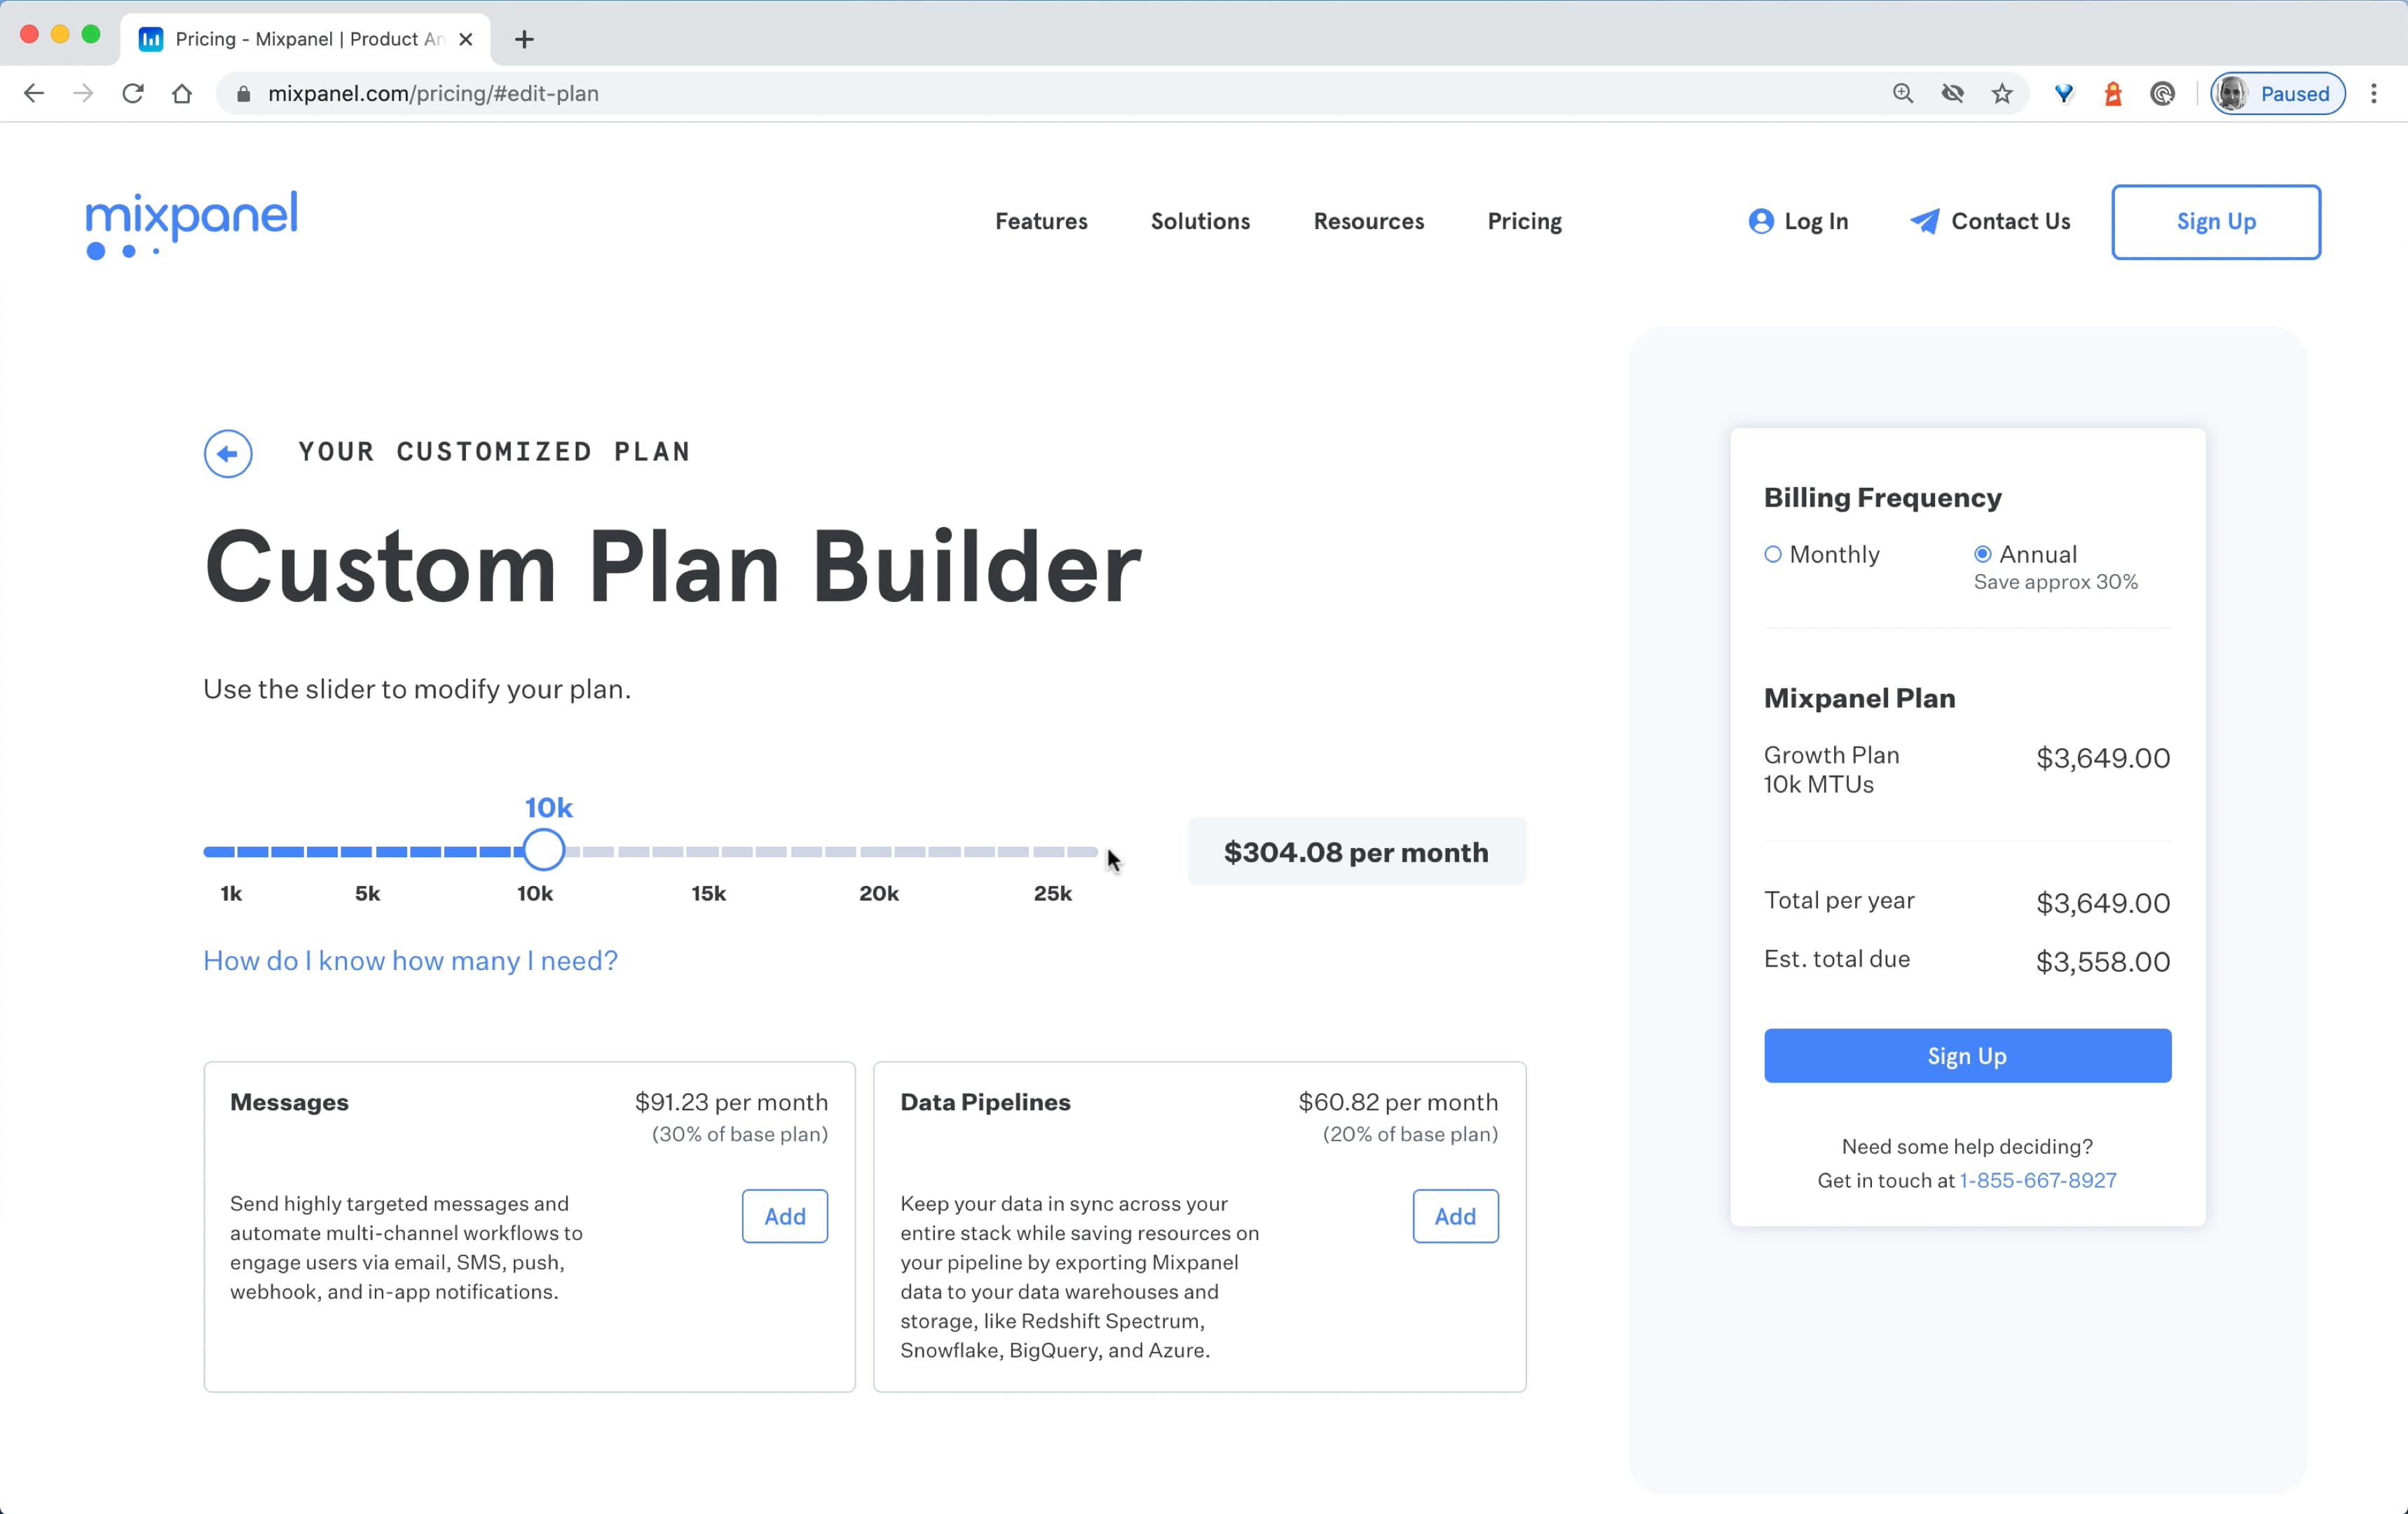Open 'How do I know how many I need?' link

point(410,961)
